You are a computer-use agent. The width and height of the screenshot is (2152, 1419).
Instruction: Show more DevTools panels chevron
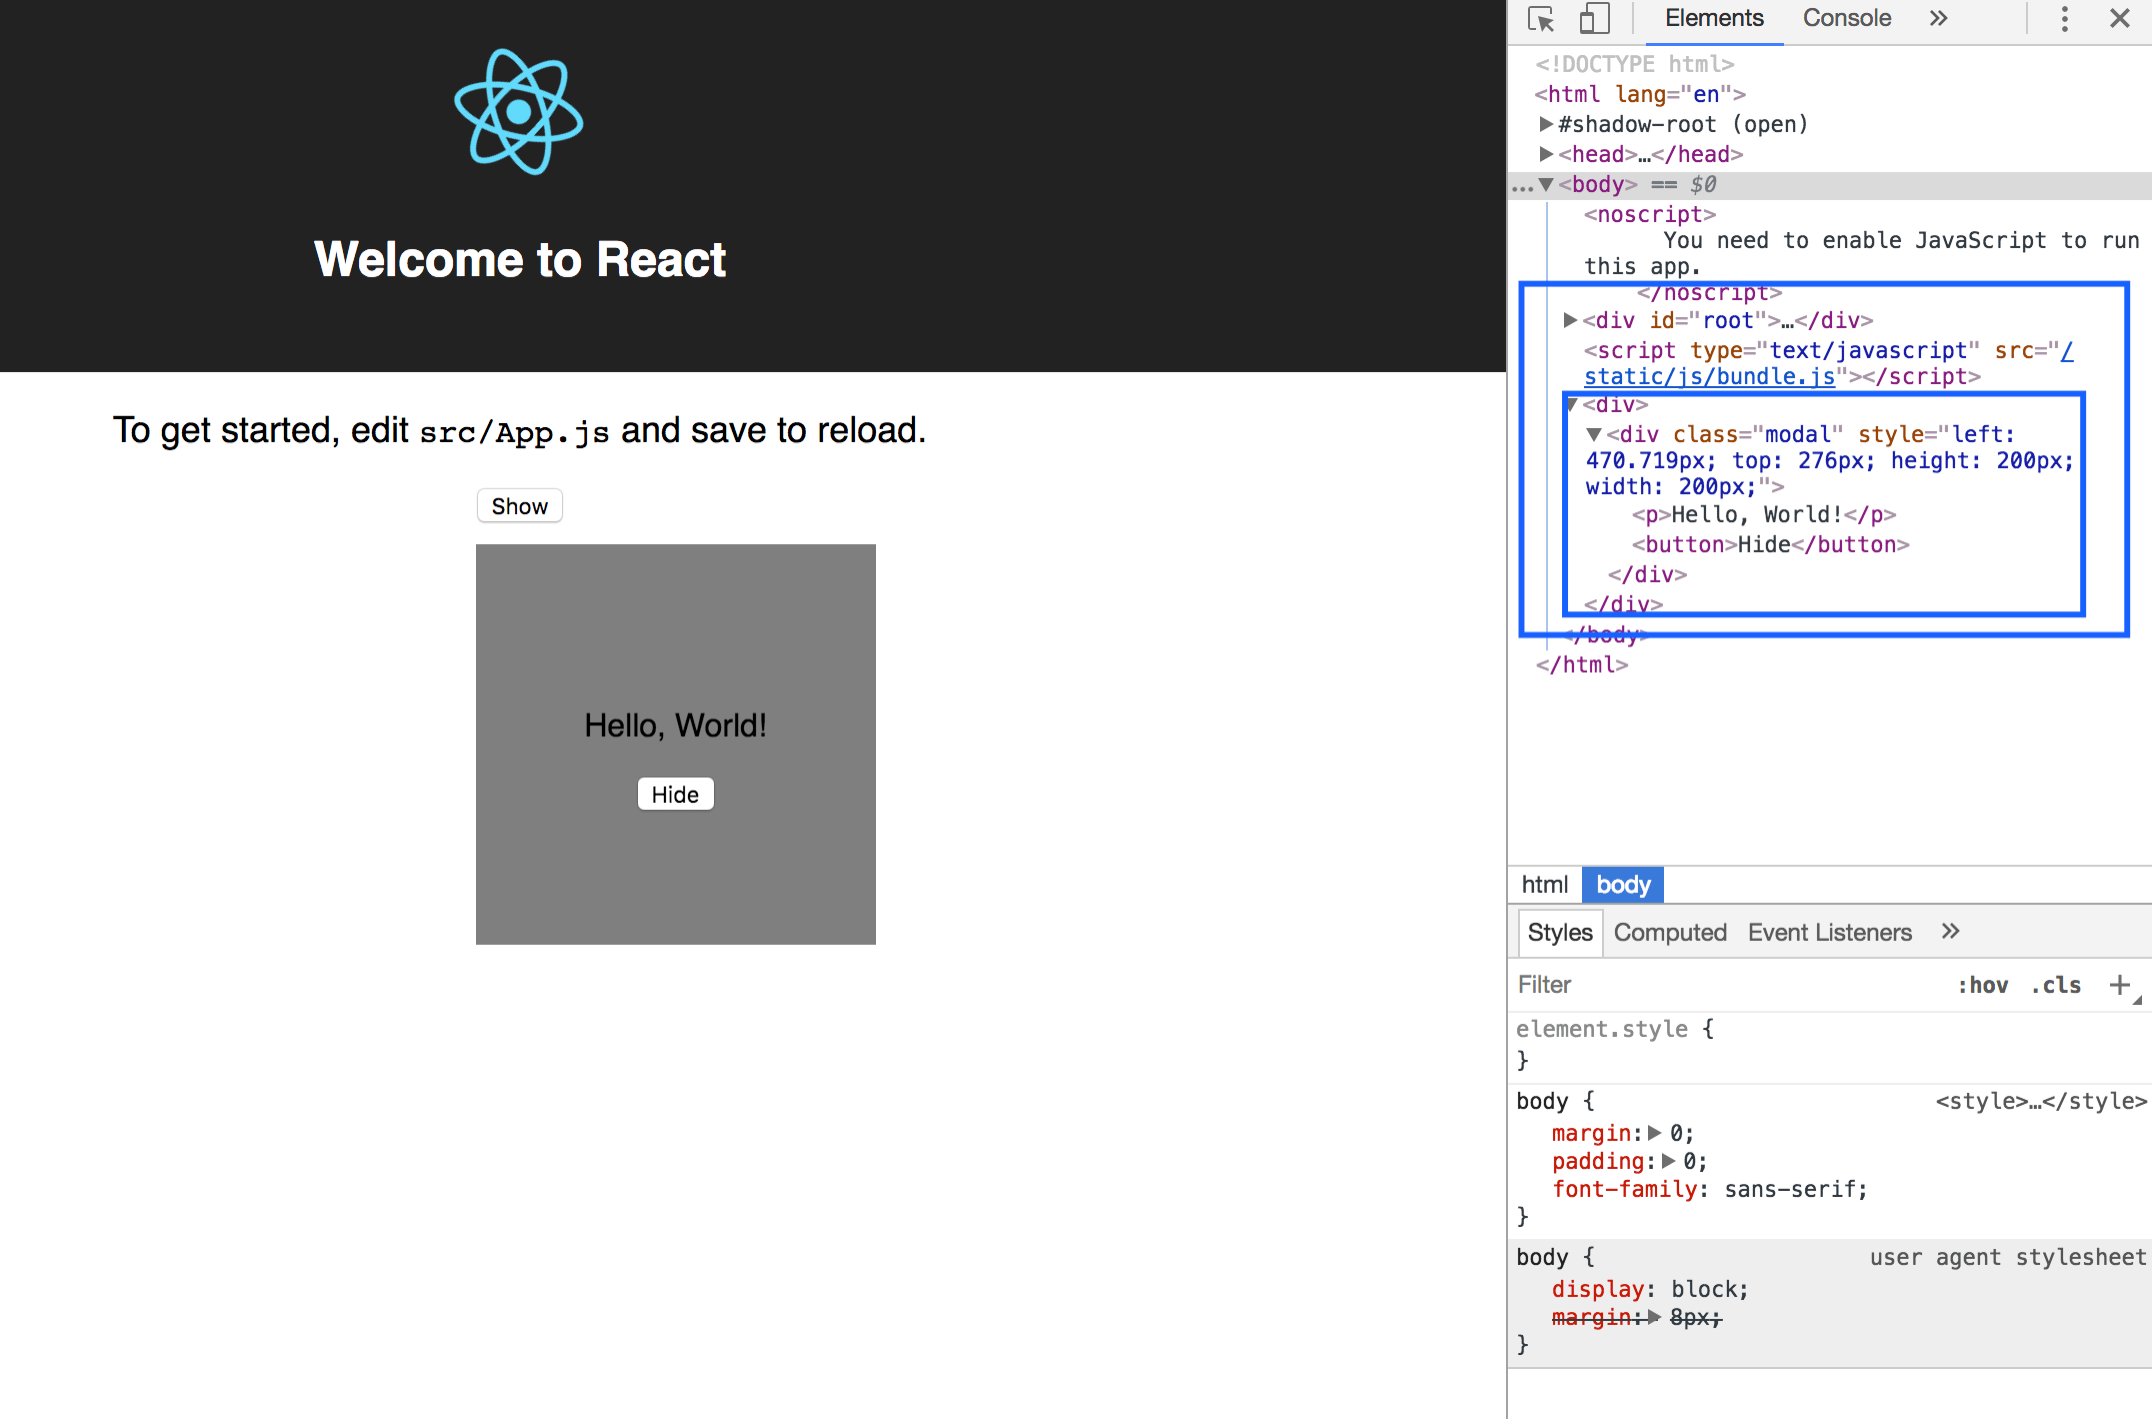(1938, 19)
